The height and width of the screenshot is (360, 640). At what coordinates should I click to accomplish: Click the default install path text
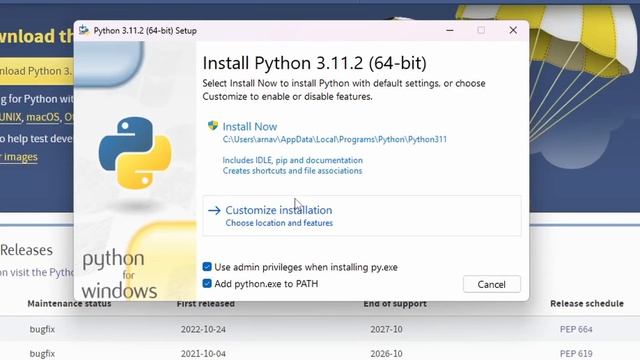click(x=335, y=140)
